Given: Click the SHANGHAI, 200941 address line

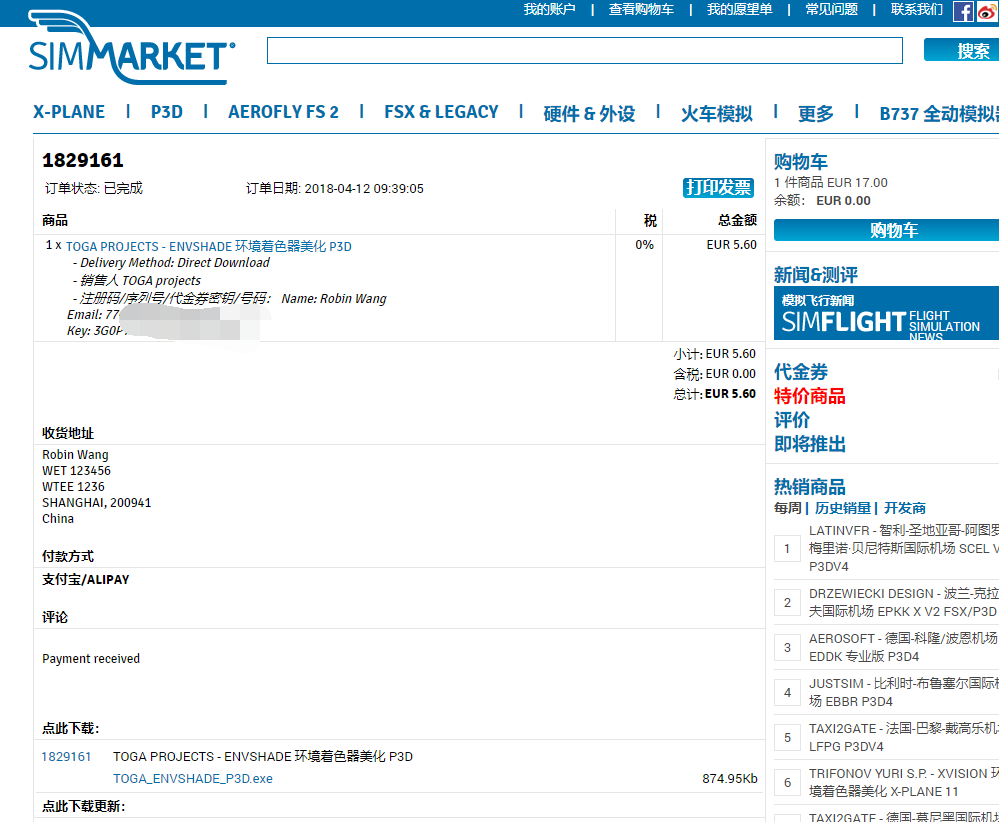Looking at the screenshot, I should (x=97, y=503).
